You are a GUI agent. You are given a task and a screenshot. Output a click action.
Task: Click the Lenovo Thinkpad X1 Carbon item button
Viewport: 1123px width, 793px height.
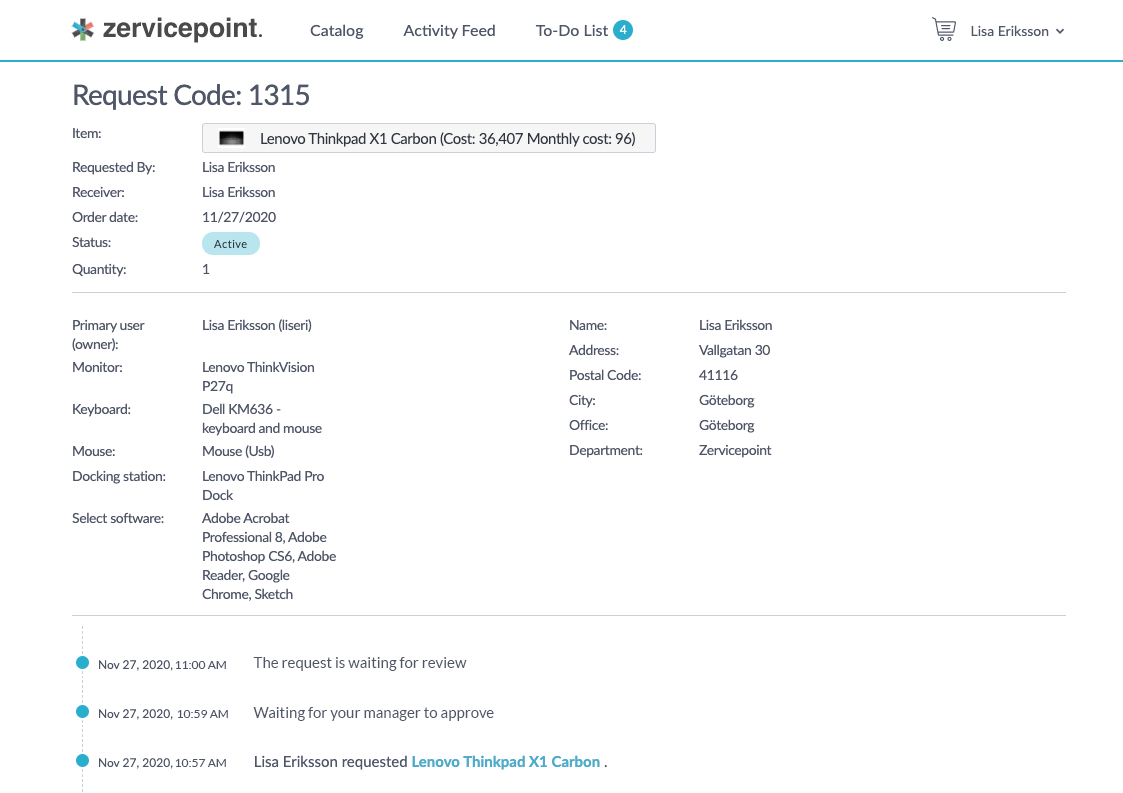[429, 139]
